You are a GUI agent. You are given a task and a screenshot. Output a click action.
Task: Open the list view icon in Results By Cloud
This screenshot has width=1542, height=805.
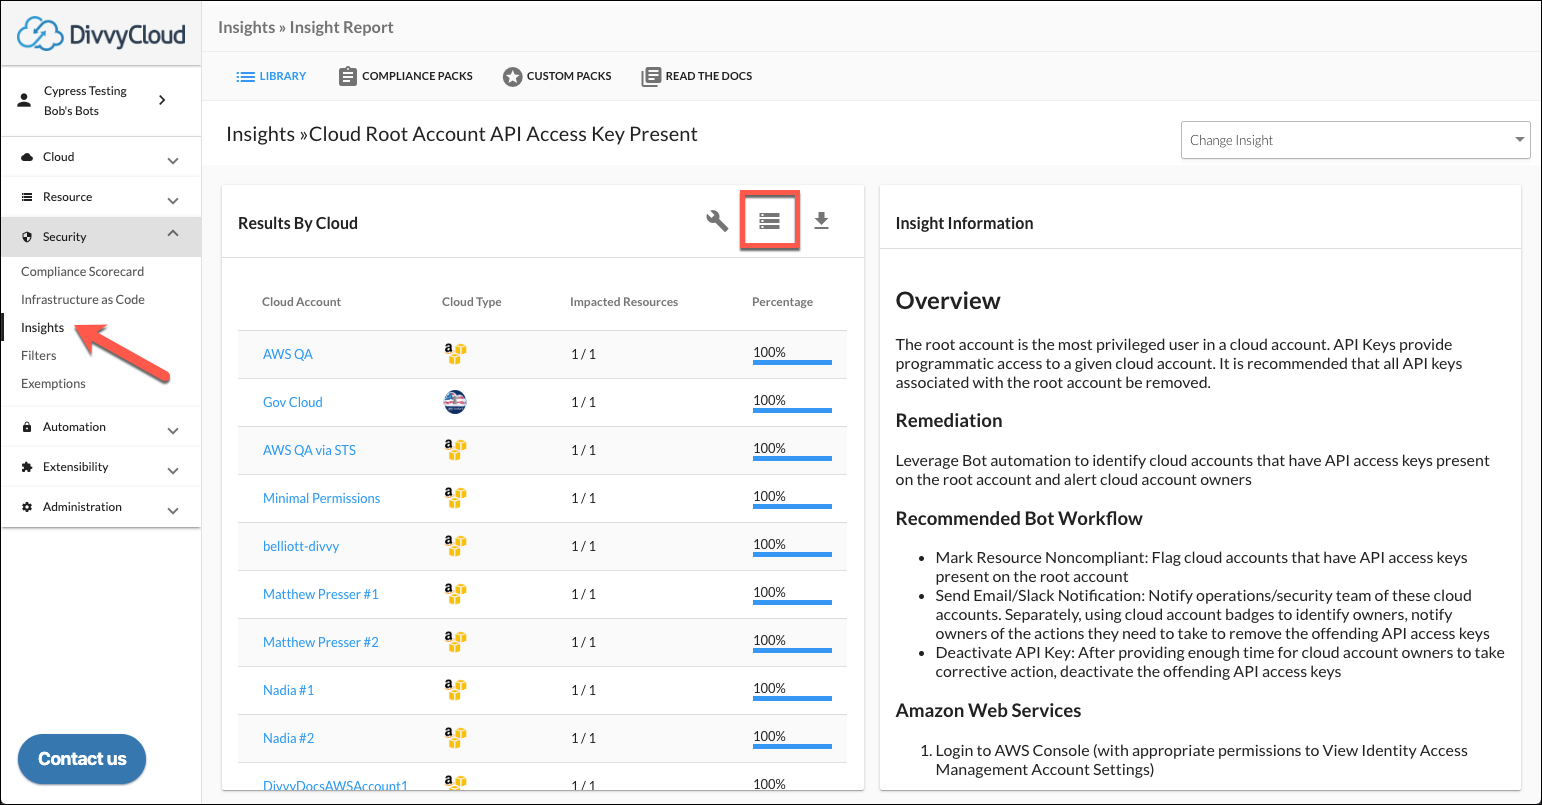(x=769, y=221)
